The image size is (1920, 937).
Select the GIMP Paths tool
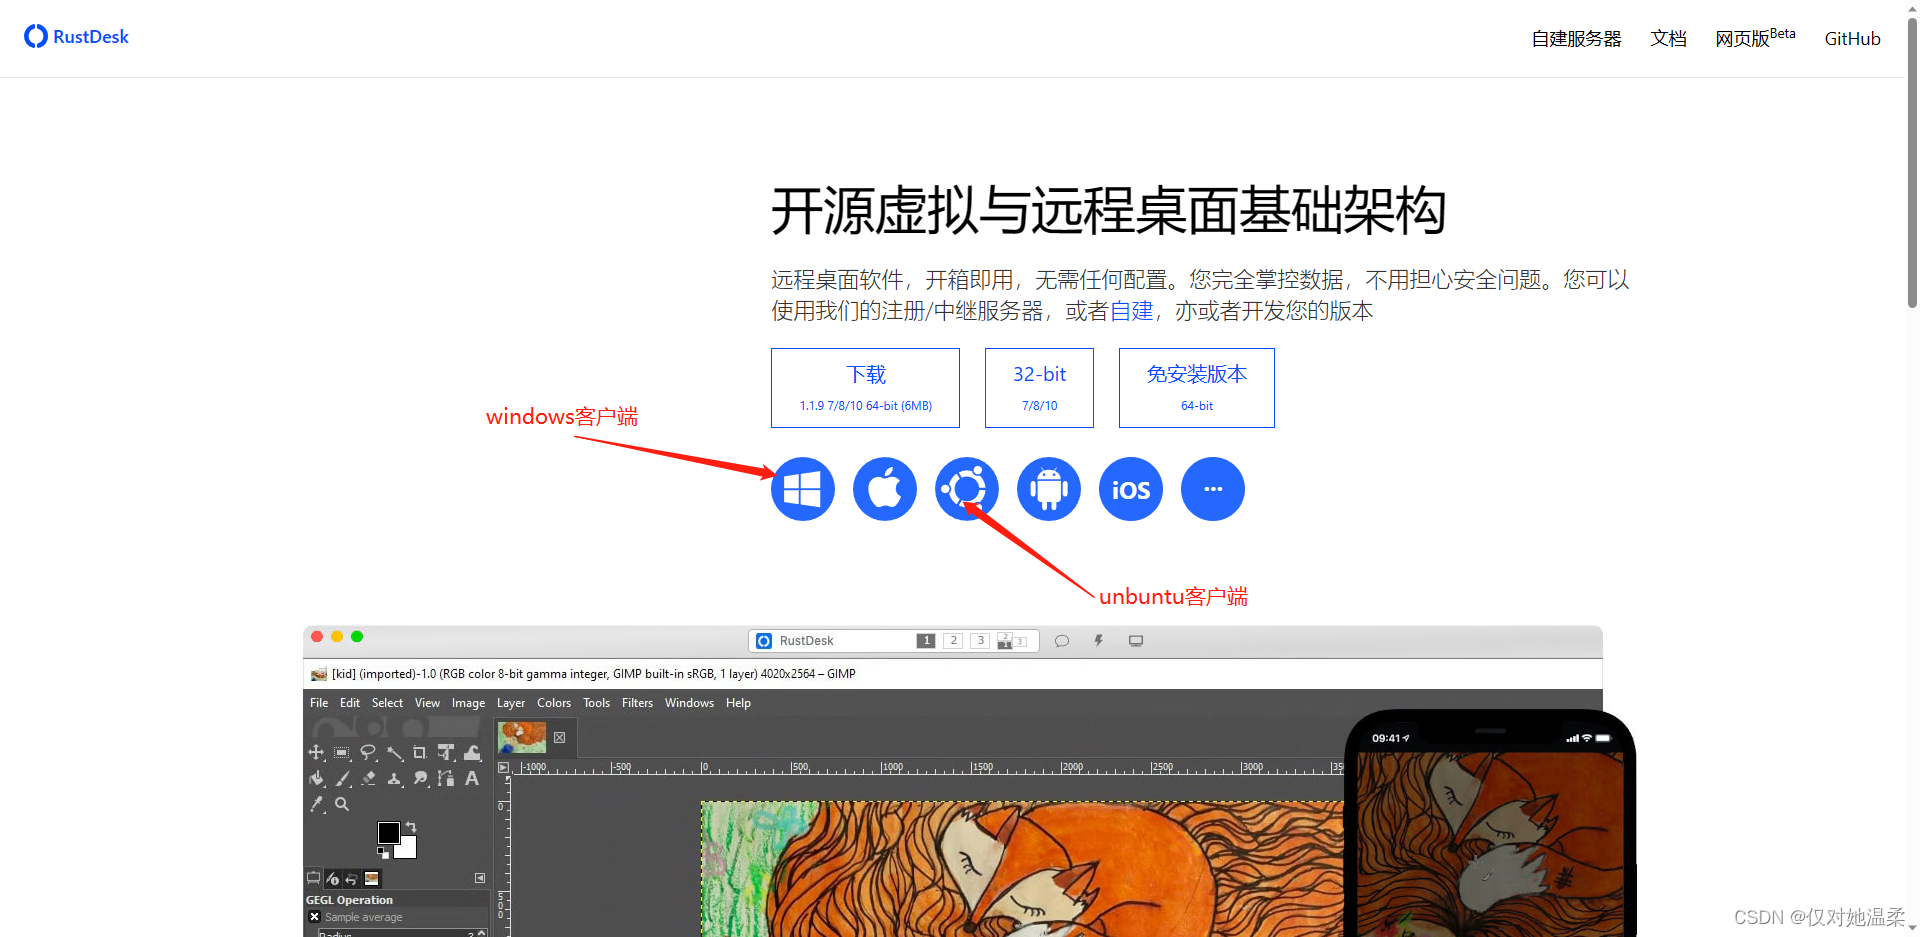446,778
